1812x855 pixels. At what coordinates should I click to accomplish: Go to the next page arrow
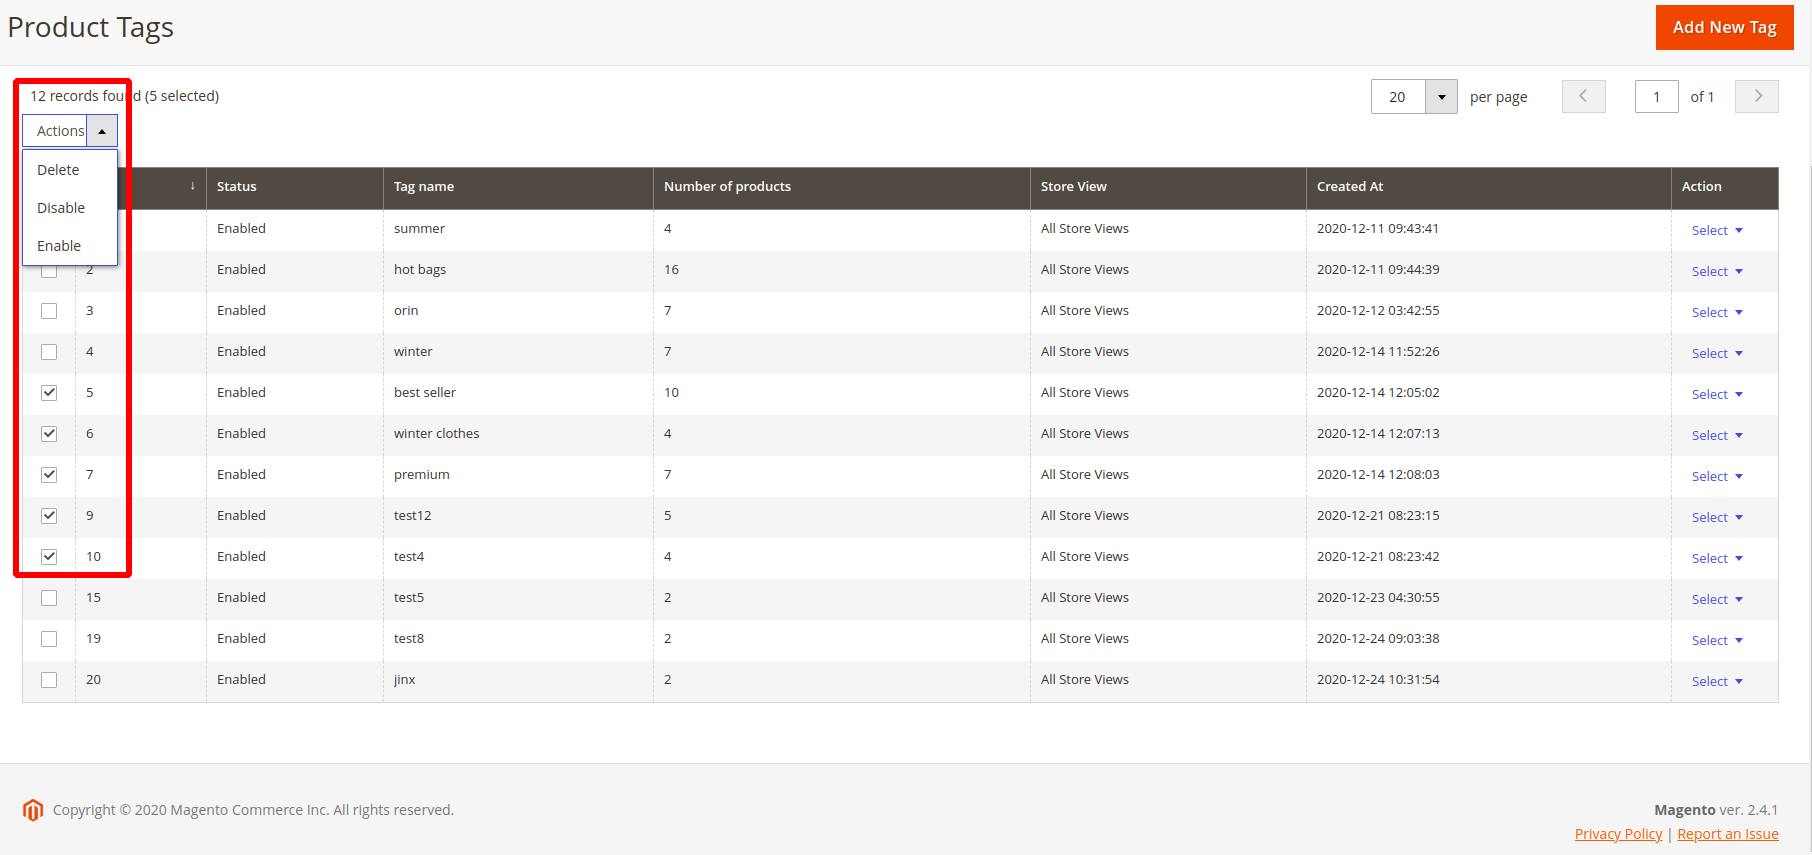(1756, 97)
